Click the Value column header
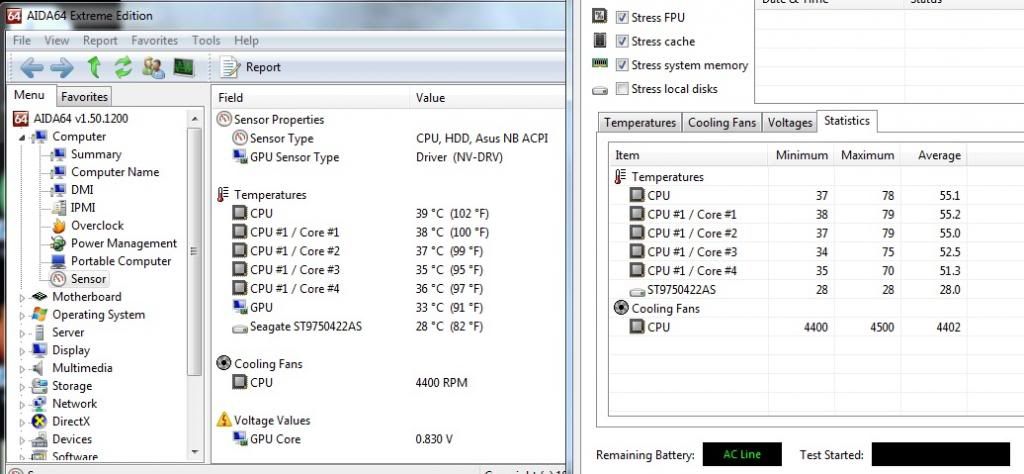Viewport: 1024px width, 474px height. 488,98
